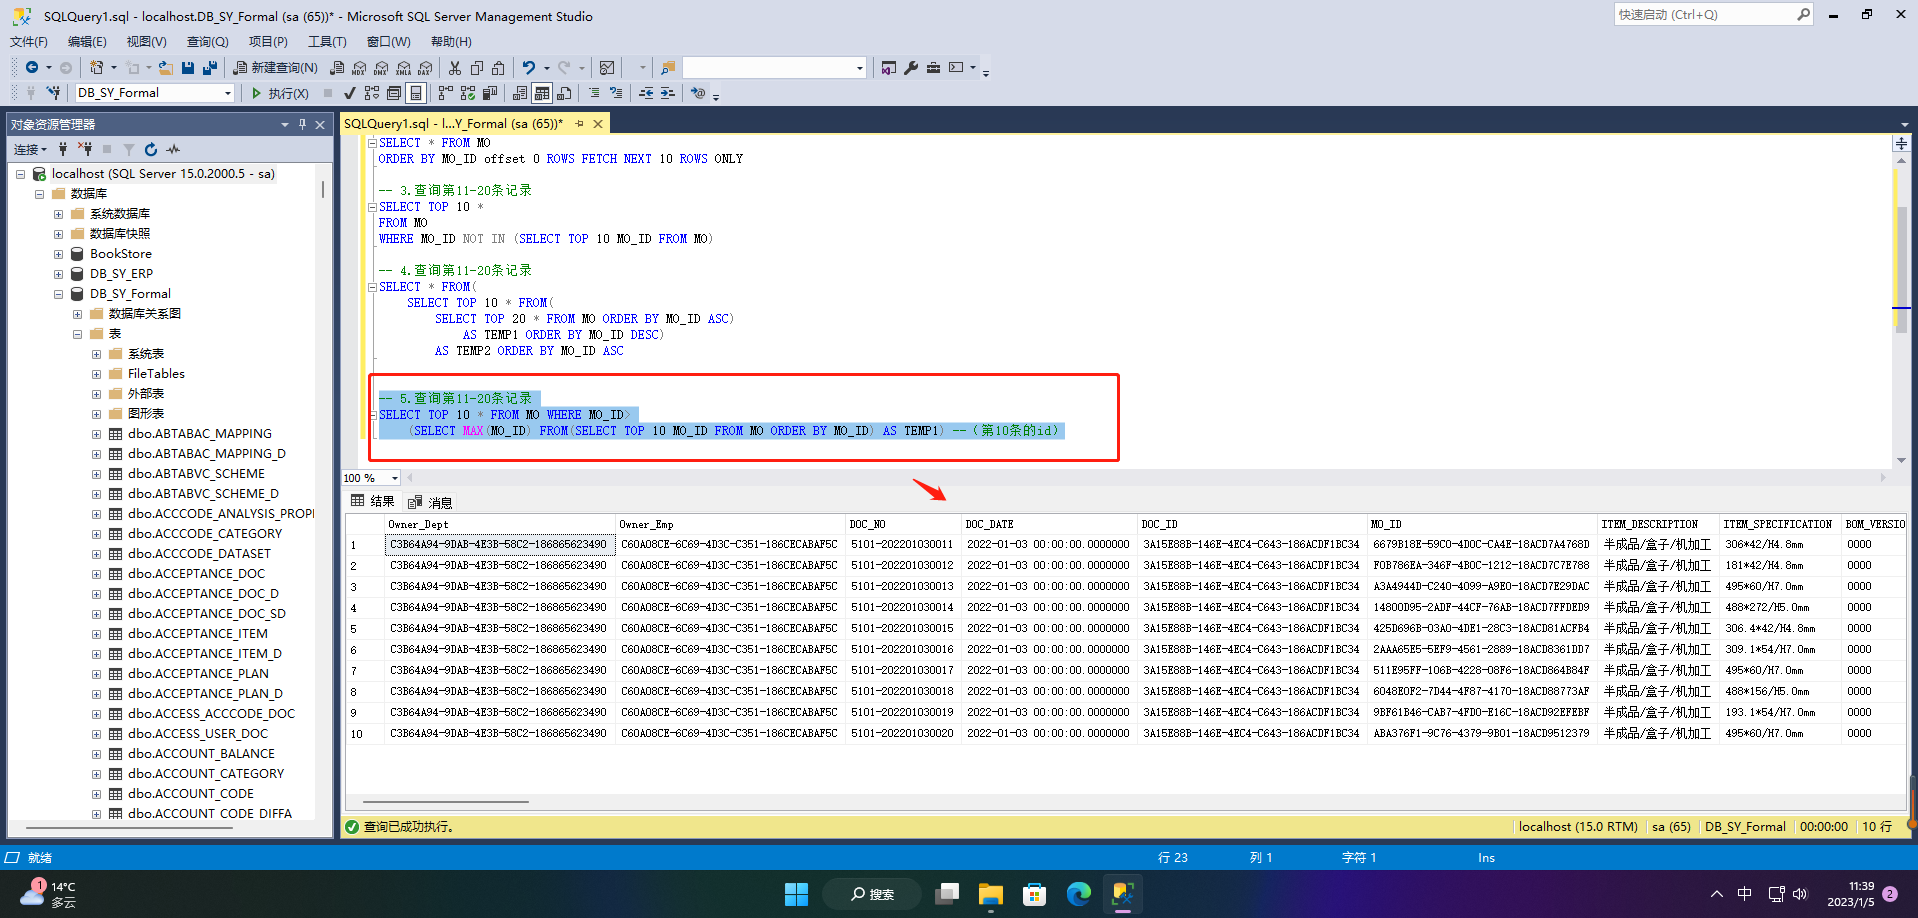Toggle IntelliSense Enabled button

point(416,93)
